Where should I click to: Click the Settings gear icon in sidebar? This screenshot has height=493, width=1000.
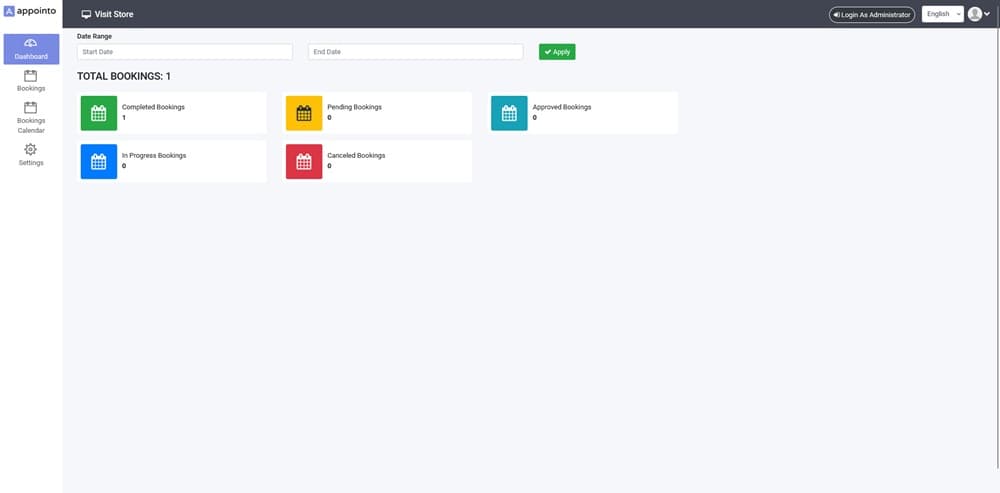point(31,149)
